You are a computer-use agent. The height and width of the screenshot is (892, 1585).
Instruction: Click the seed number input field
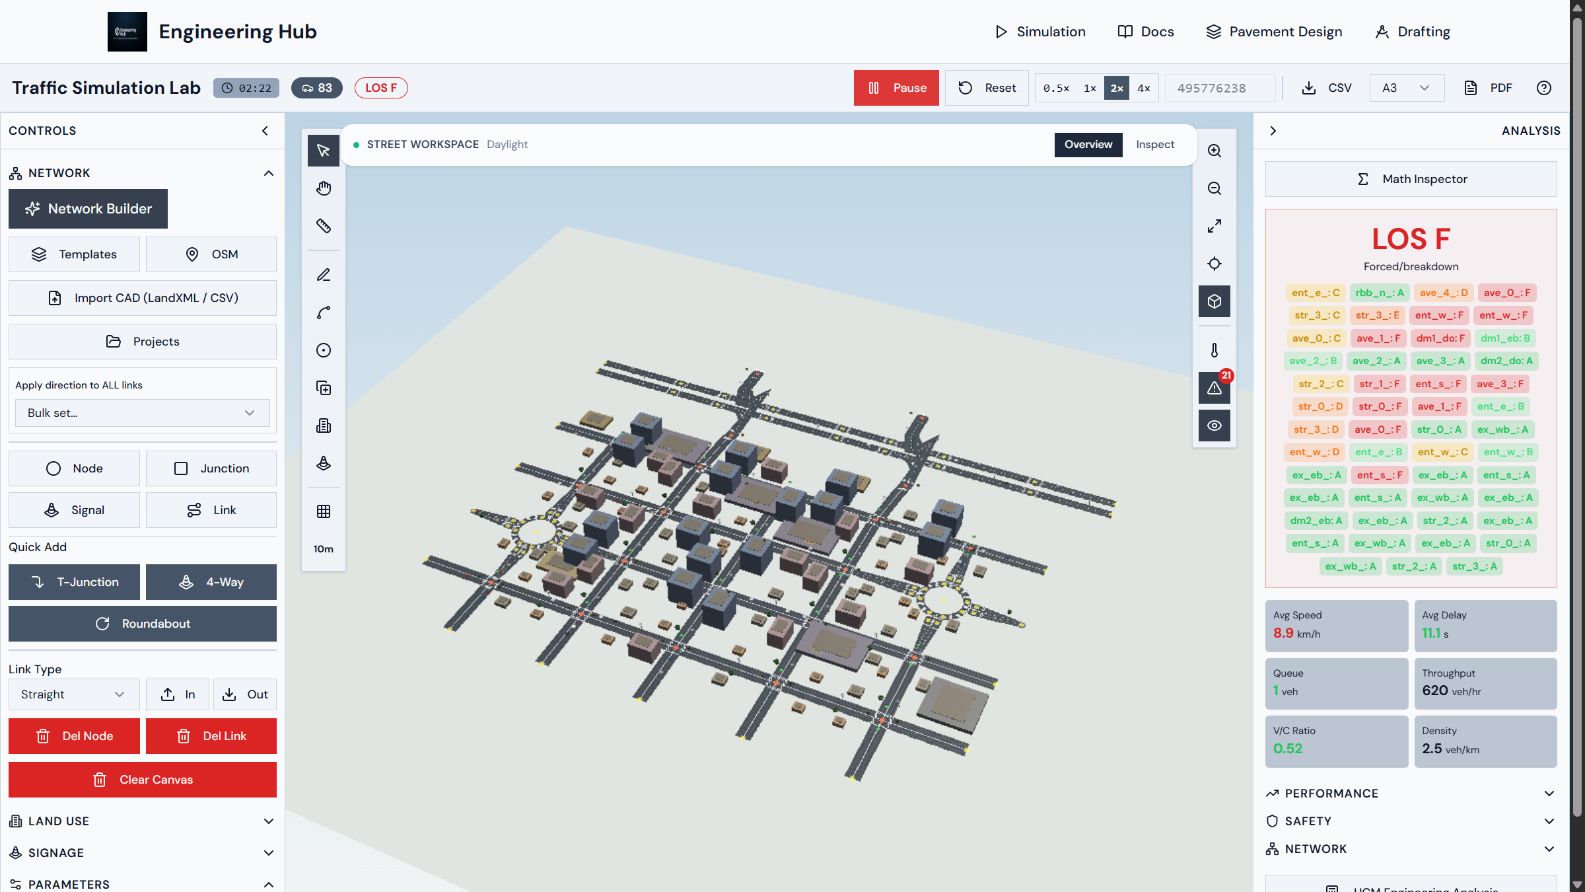tap(1221, 88)
